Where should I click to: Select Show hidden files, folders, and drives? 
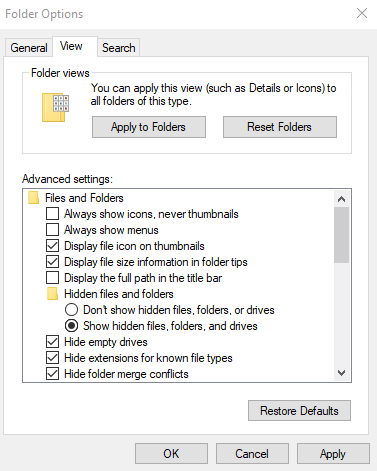71,326
